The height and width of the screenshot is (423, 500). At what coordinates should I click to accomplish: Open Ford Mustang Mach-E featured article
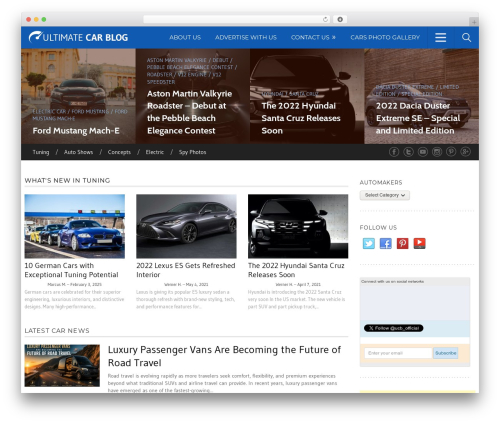76,131
